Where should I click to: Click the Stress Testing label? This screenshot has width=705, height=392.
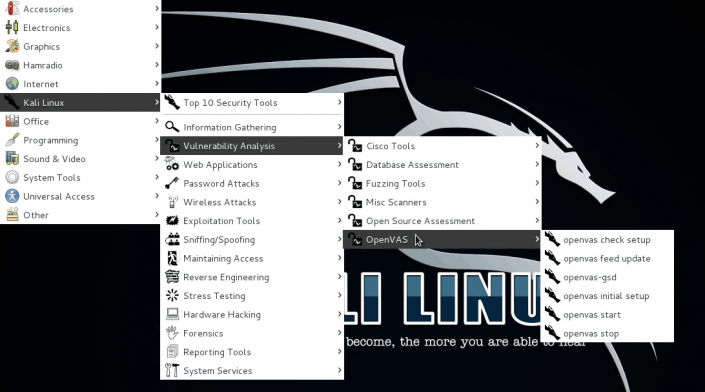214,296
